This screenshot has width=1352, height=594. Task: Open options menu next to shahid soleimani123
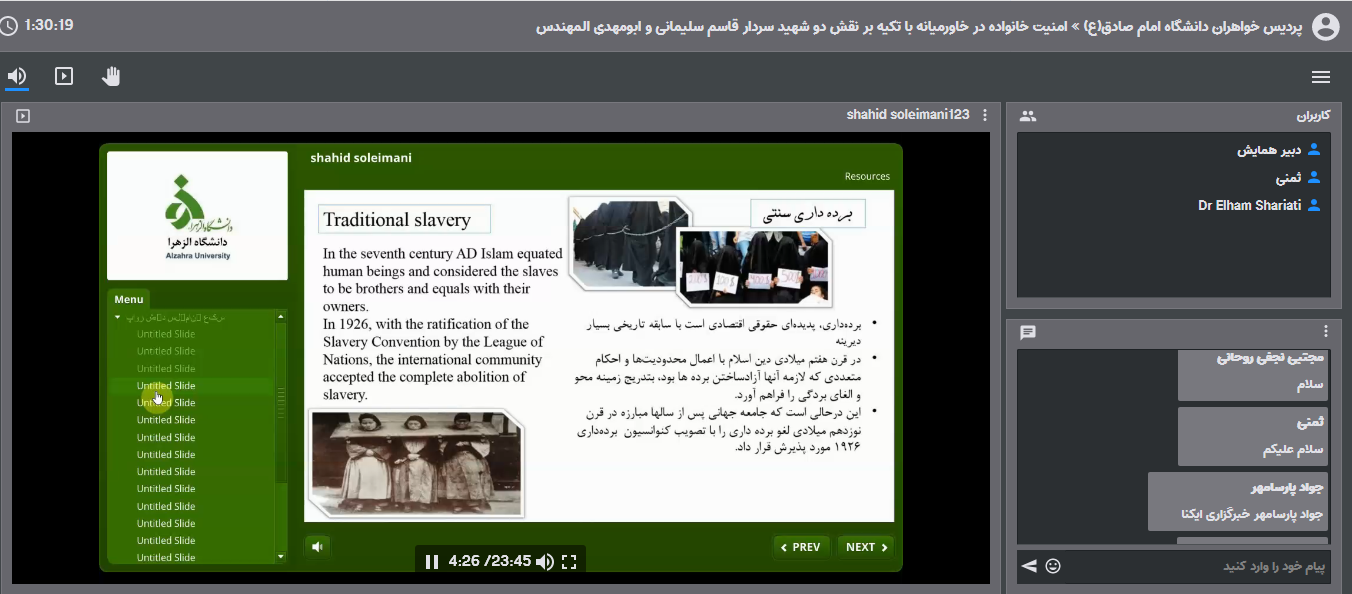click(985, 114)
